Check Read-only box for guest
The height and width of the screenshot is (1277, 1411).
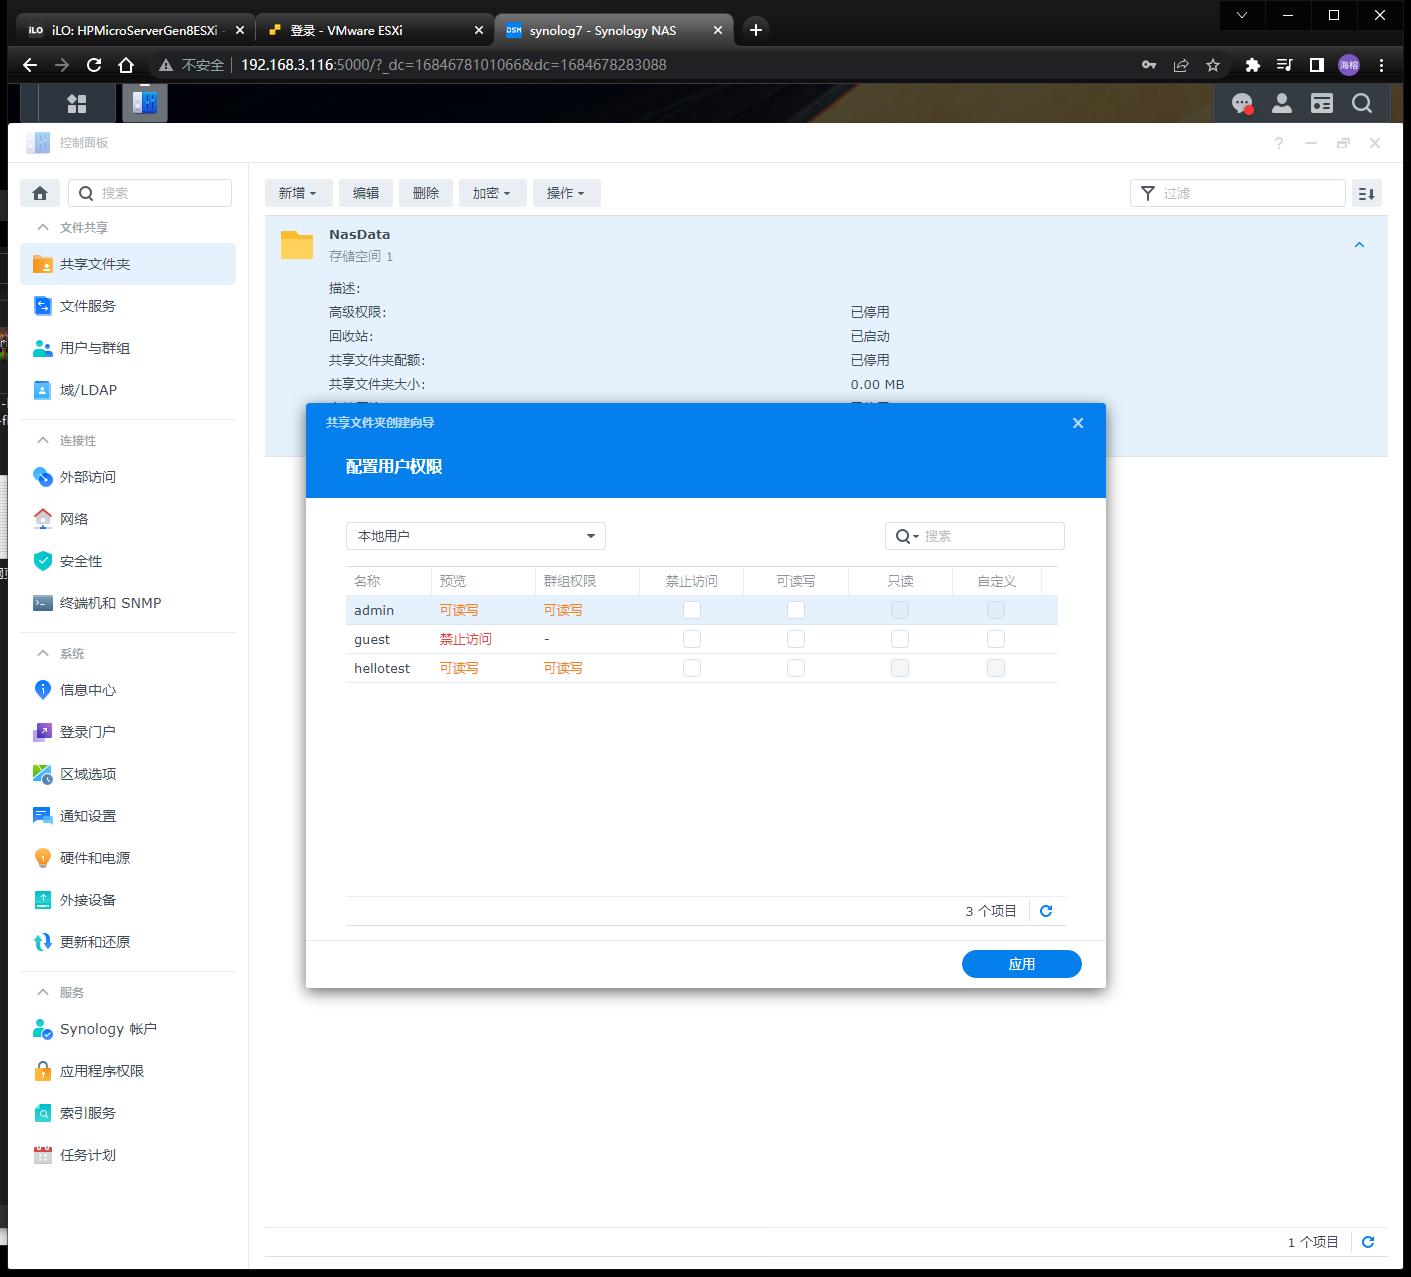pos(900,639)
